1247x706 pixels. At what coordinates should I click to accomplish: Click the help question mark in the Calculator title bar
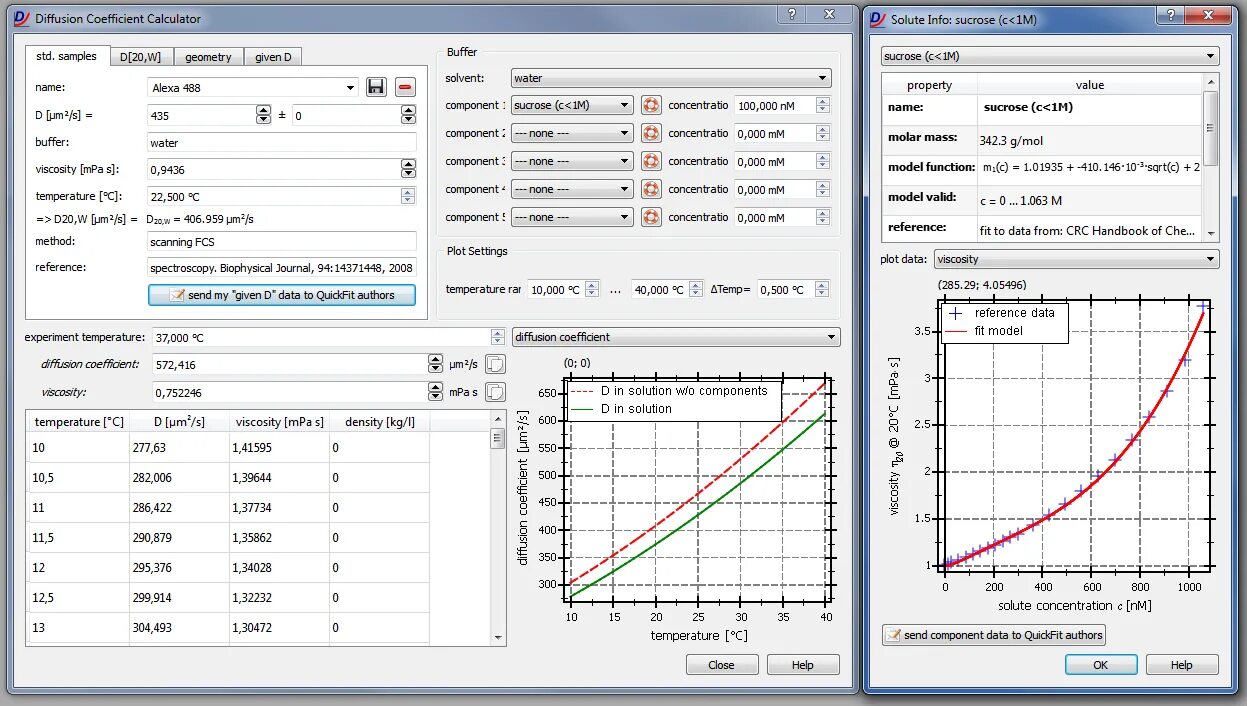coord(791,15)
